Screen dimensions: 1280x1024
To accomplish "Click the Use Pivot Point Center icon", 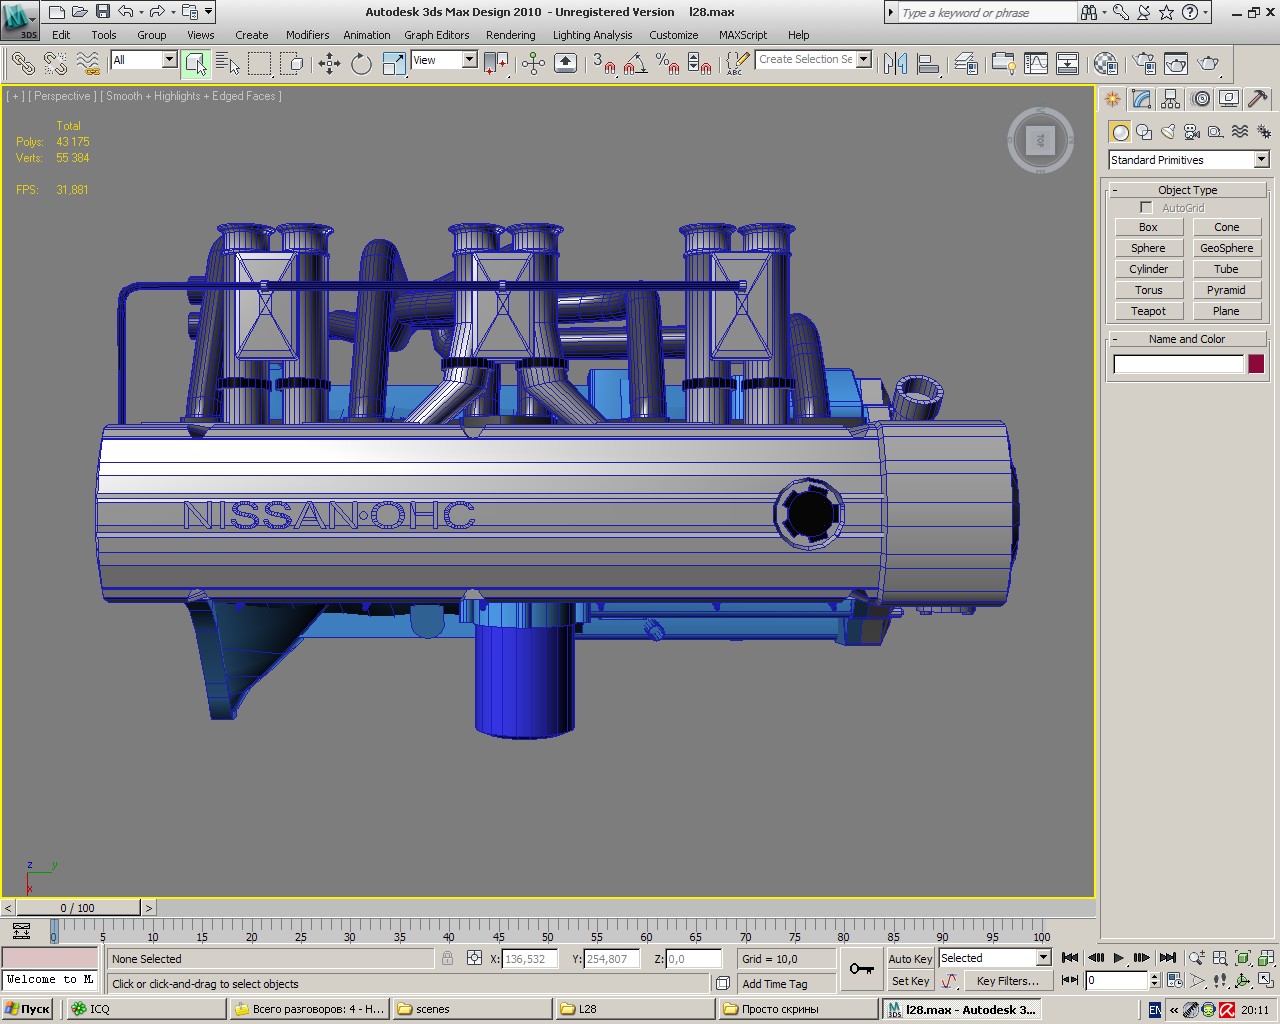I will [496, 64].
